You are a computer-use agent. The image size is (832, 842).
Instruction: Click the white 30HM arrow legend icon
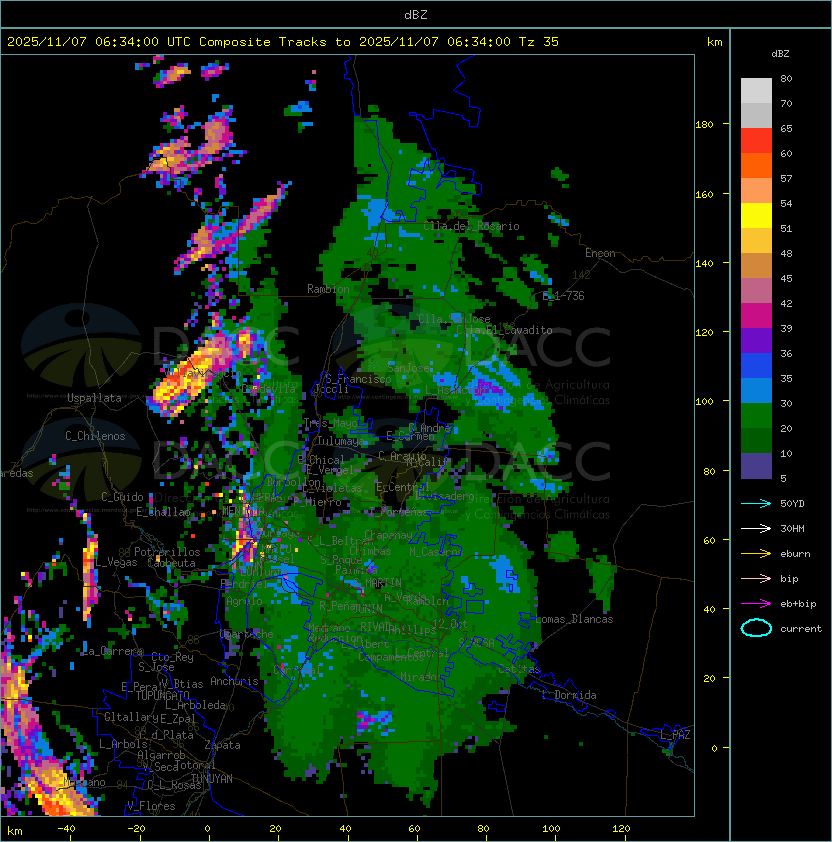click(756, 528)
